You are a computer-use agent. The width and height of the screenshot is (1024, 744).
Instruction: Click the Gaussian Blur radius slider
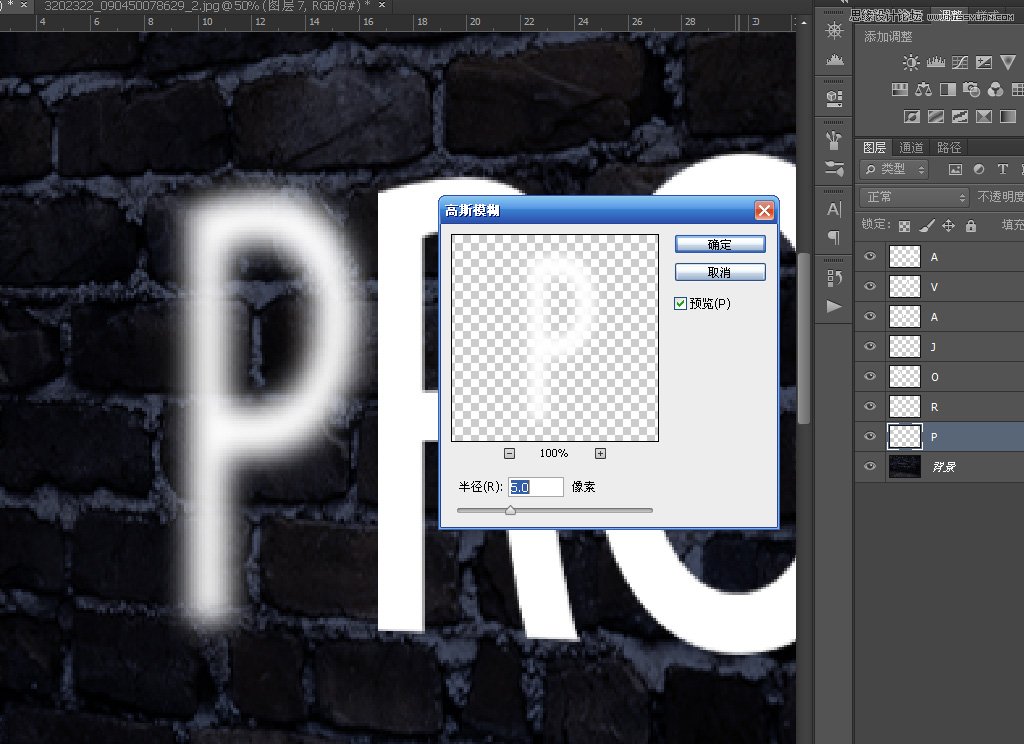point(511,510)
